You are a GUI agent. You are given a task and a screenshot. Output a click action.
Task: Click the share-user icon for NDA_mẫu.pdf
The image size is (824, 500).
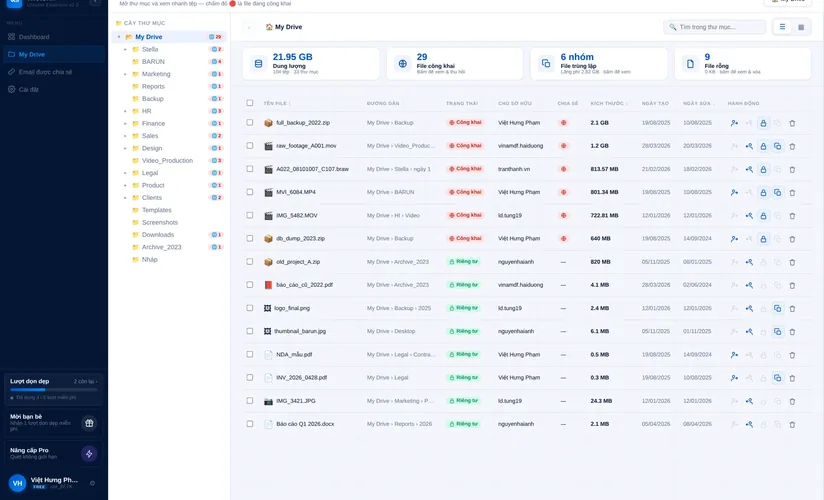734,355
